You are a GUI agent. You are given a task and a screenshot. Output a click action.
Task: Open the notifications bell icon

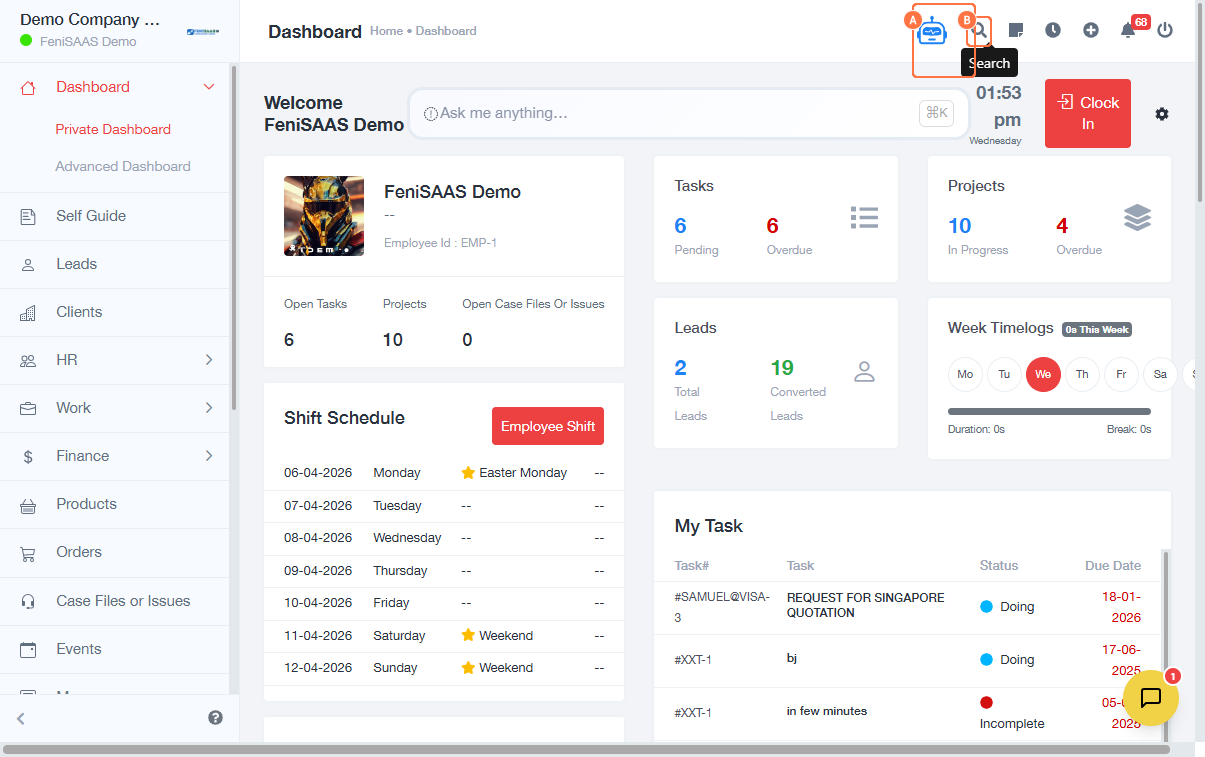tap(1128, 30)
